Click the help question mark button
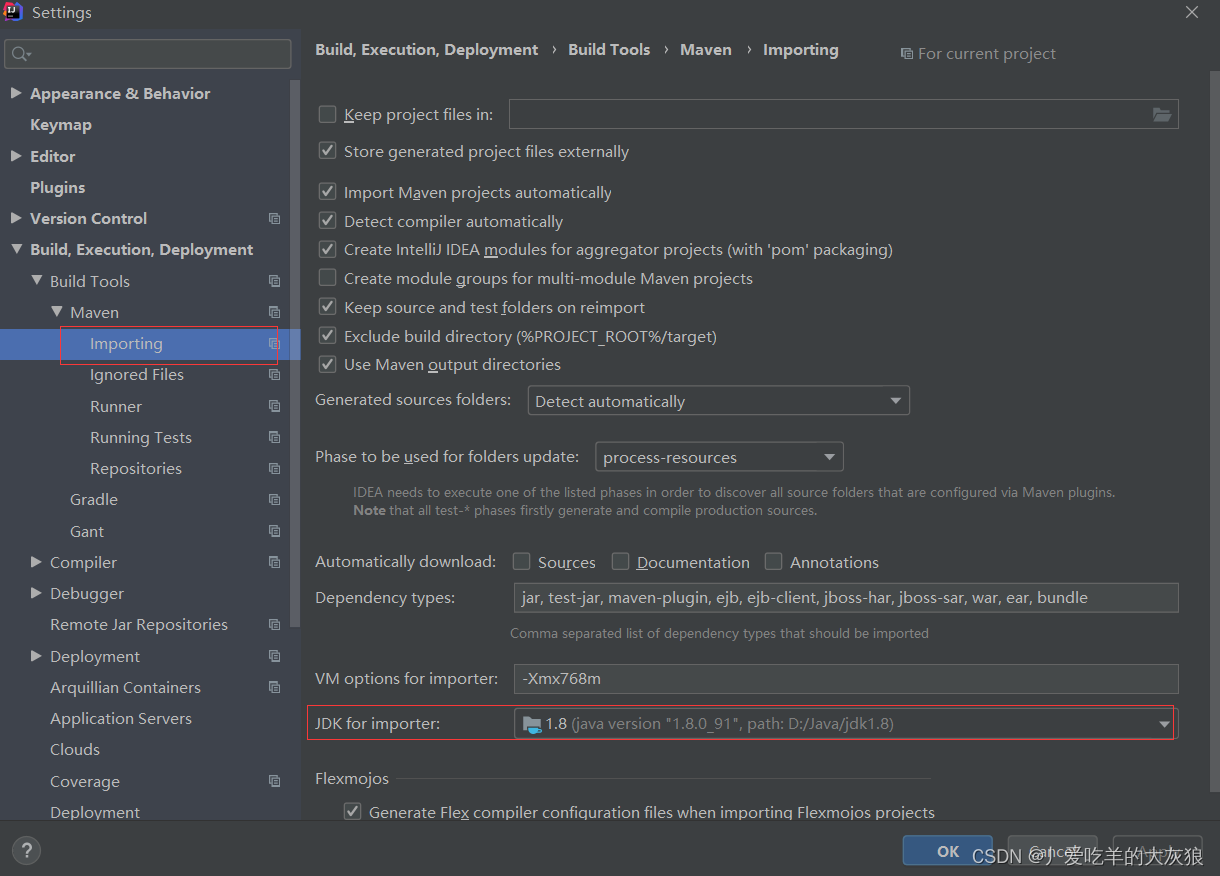Image resolution: width=1220 pixels, height=876 pixels. [26, 851]
